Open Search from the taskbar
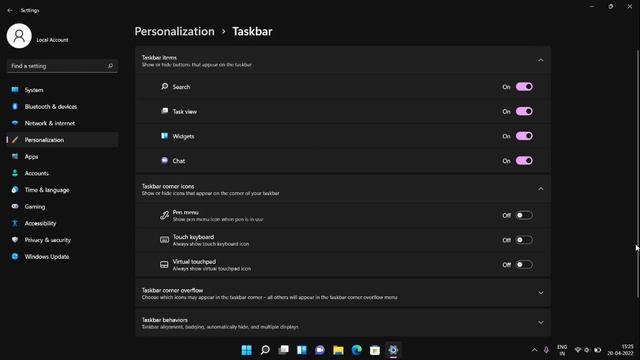 265,350
